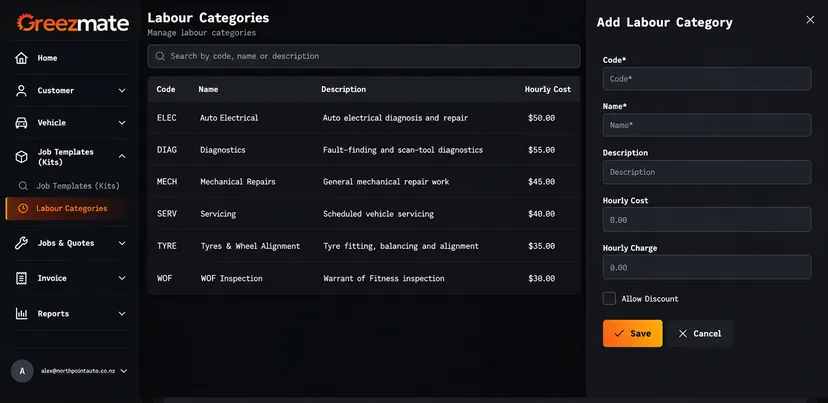Click the $35.00 hourly cost
This screenshot has width=828, height=403.
(x=541, y=246)
